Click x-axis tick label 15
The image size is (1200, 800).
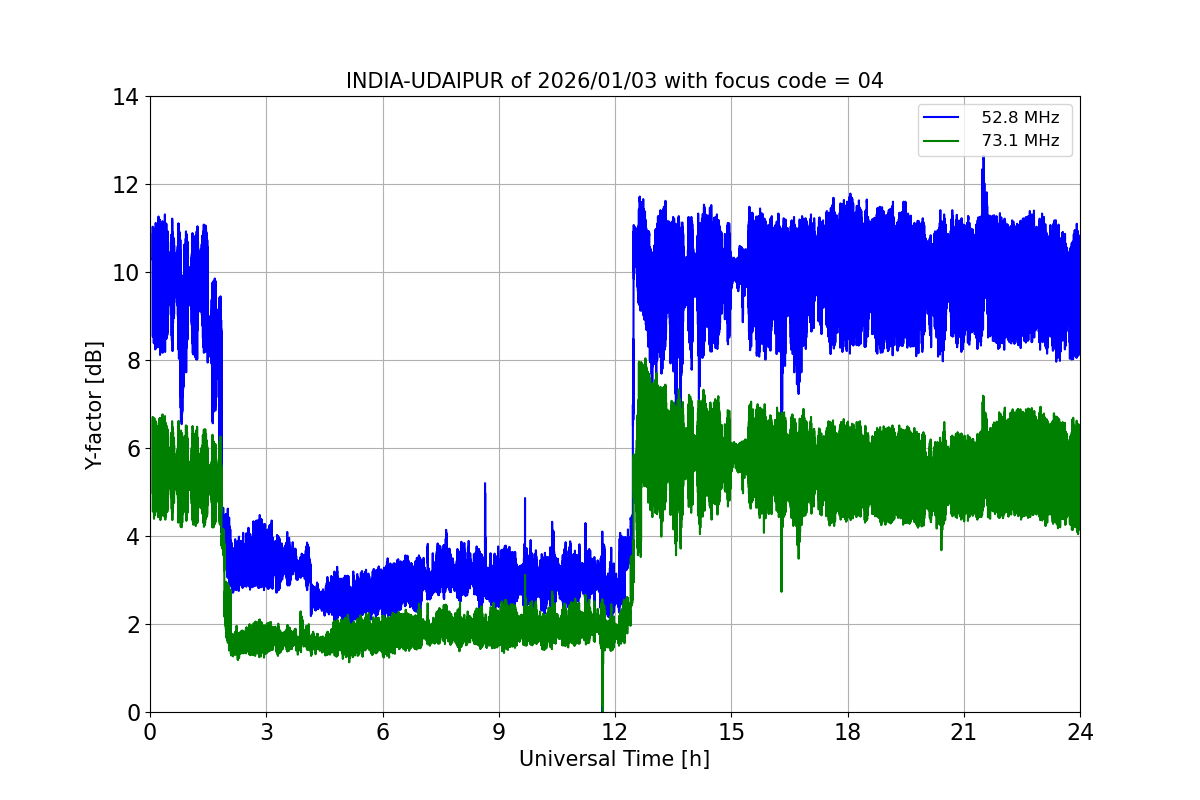point(731,732)
